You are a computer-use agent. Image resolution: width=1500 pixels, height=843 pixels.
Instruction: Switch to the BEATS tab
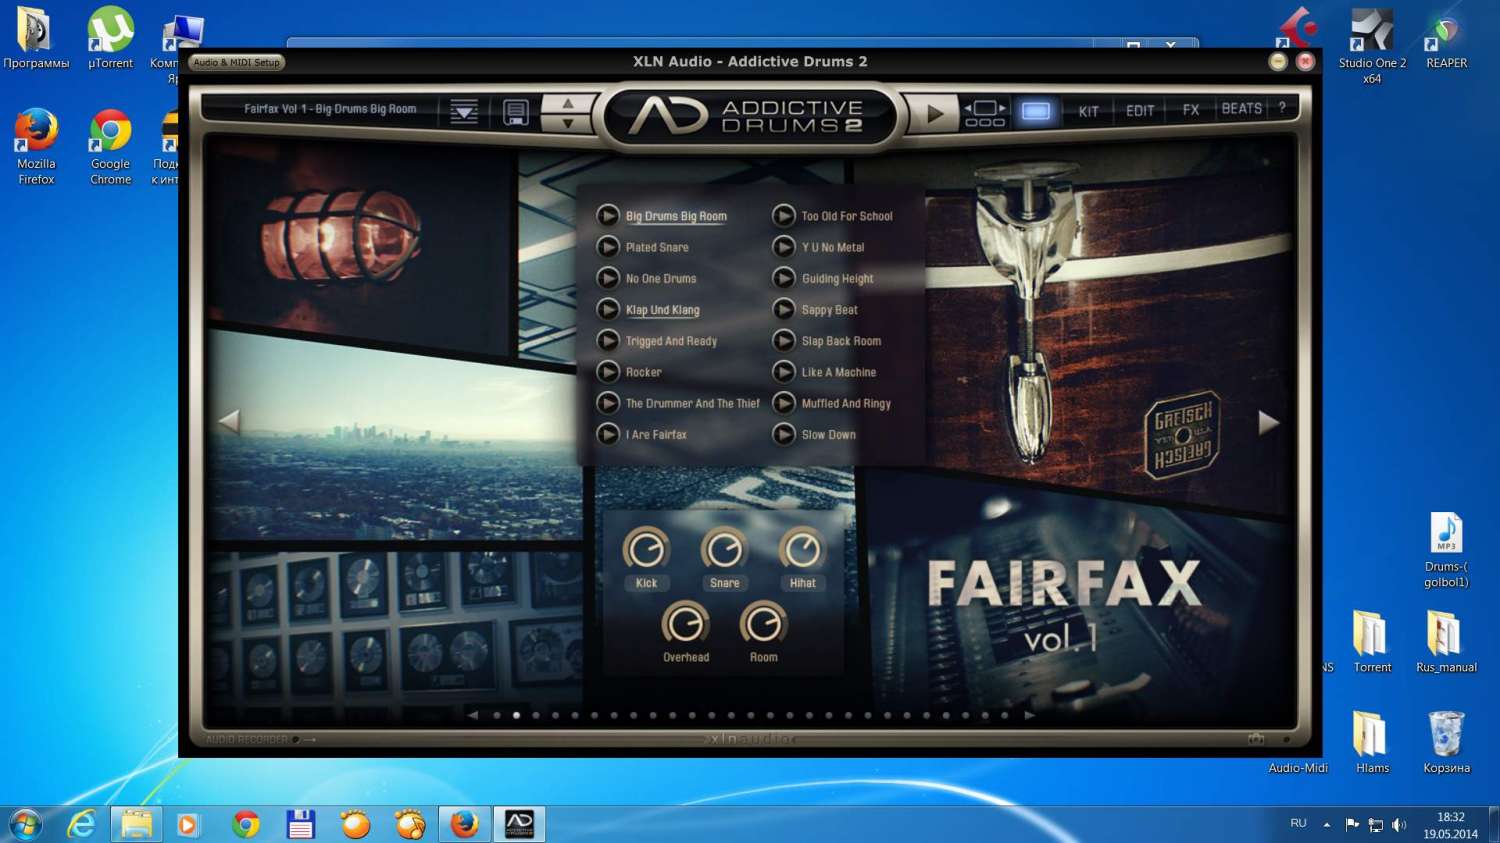coord(1241,109)
